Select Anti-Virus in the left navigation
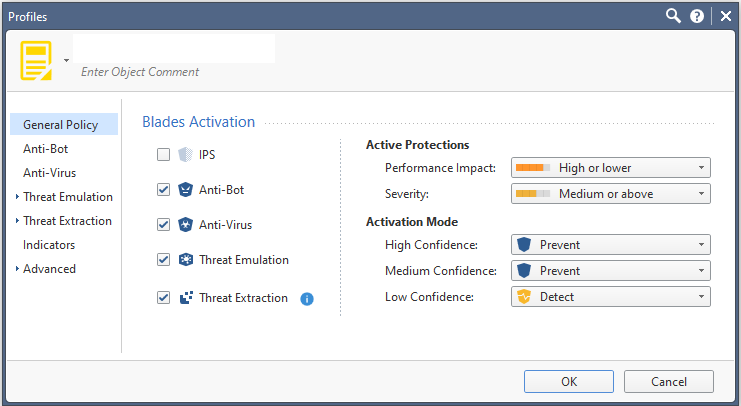The width and height of the screenshot is (741, 406). (x=50, y=173)
